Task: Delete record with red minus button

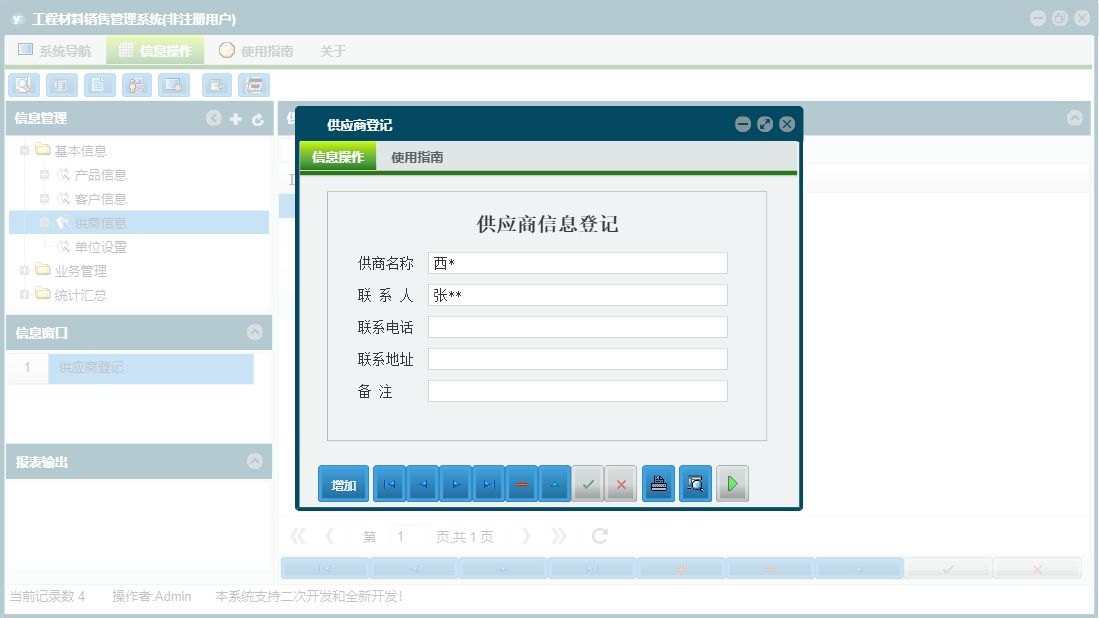Action: 521,483
